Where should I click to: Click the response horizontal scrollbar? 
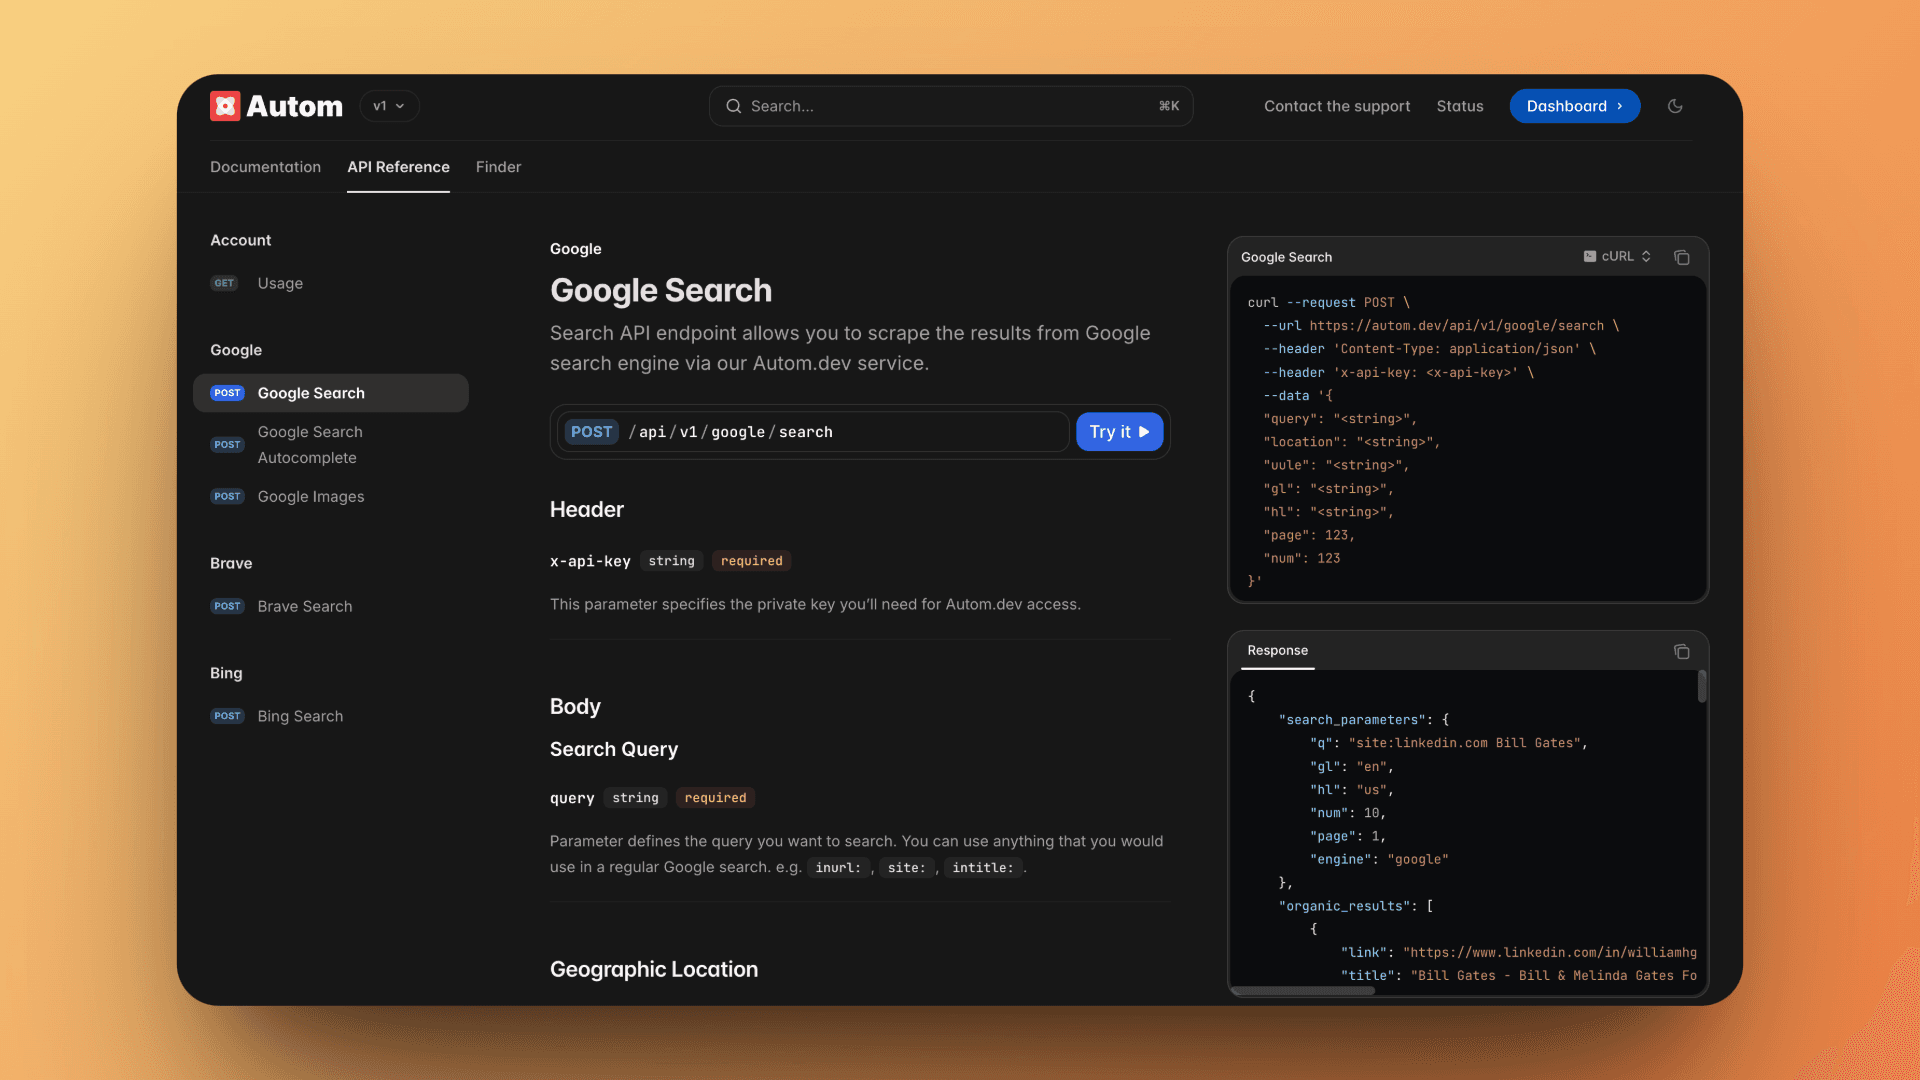click(1303, 991)
